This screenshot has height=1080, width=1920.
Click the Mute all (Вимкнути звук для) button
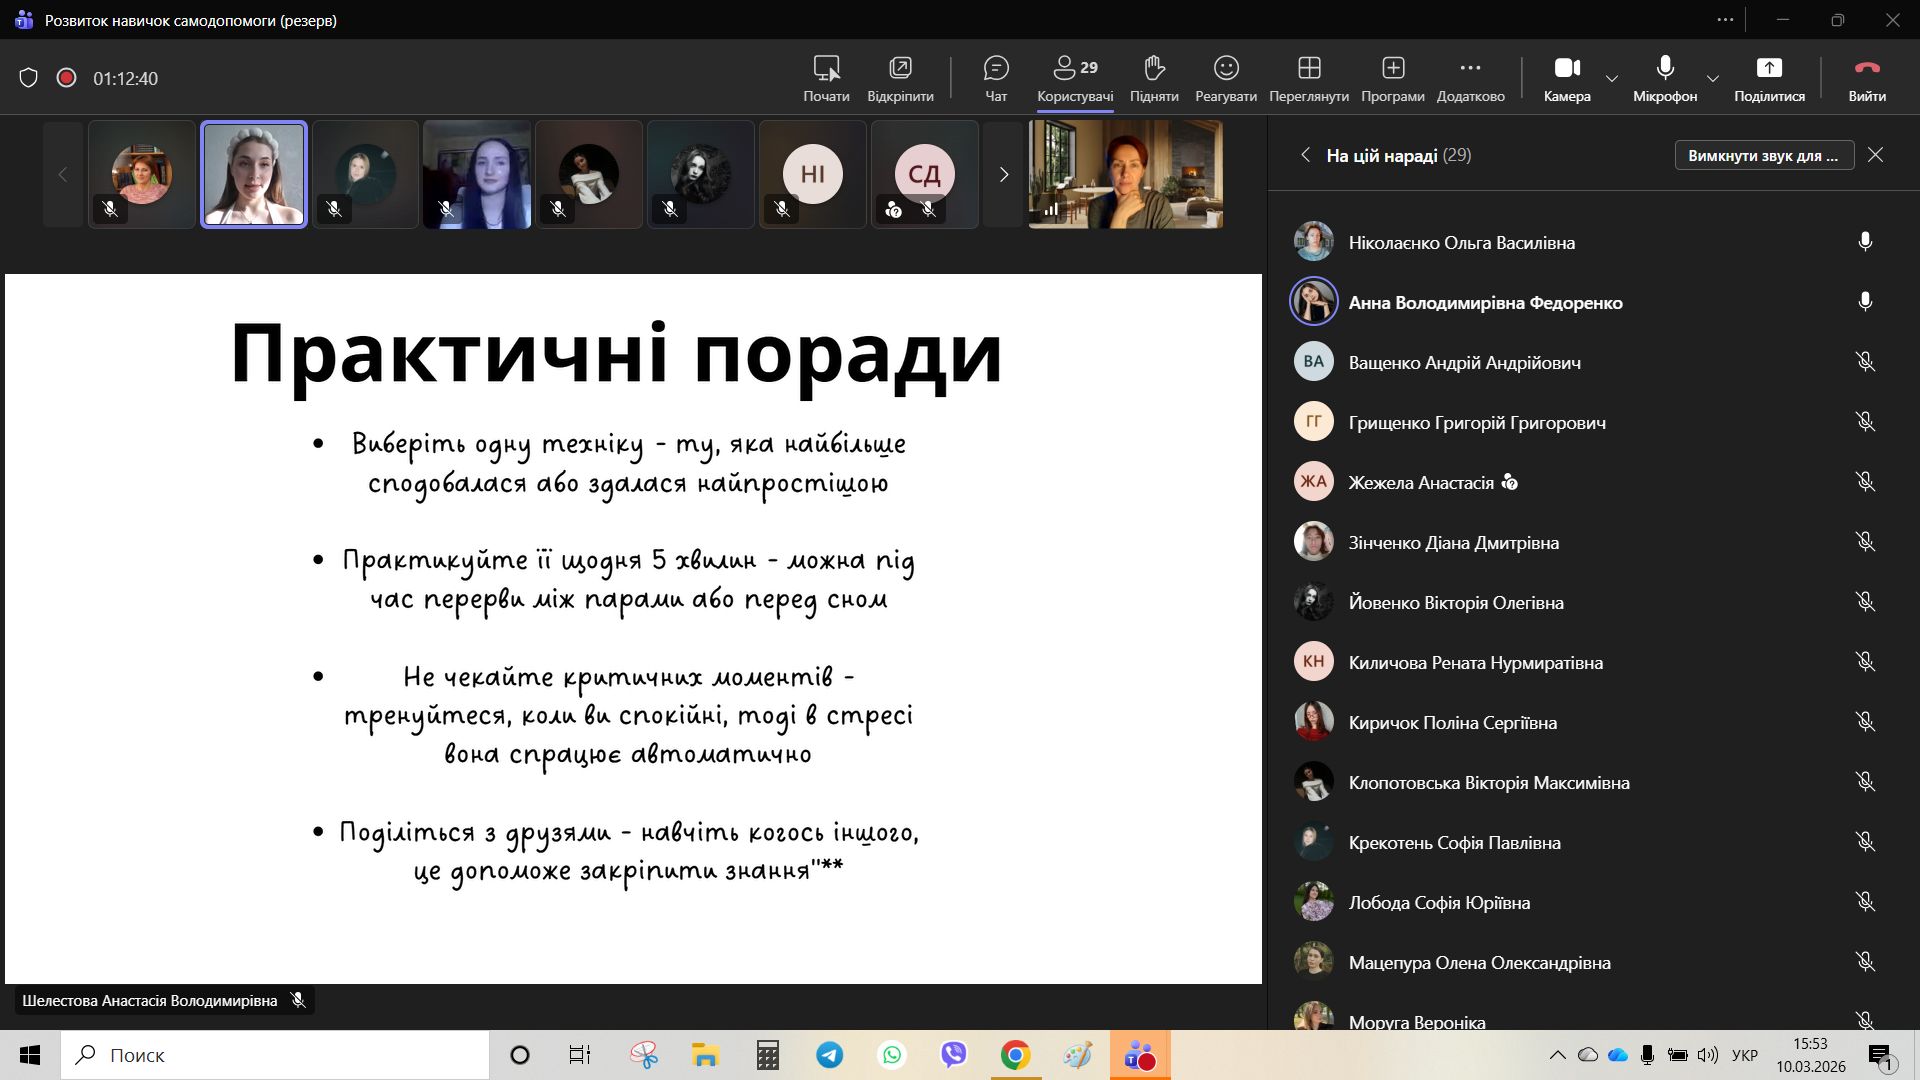[x=1764, y=155]
